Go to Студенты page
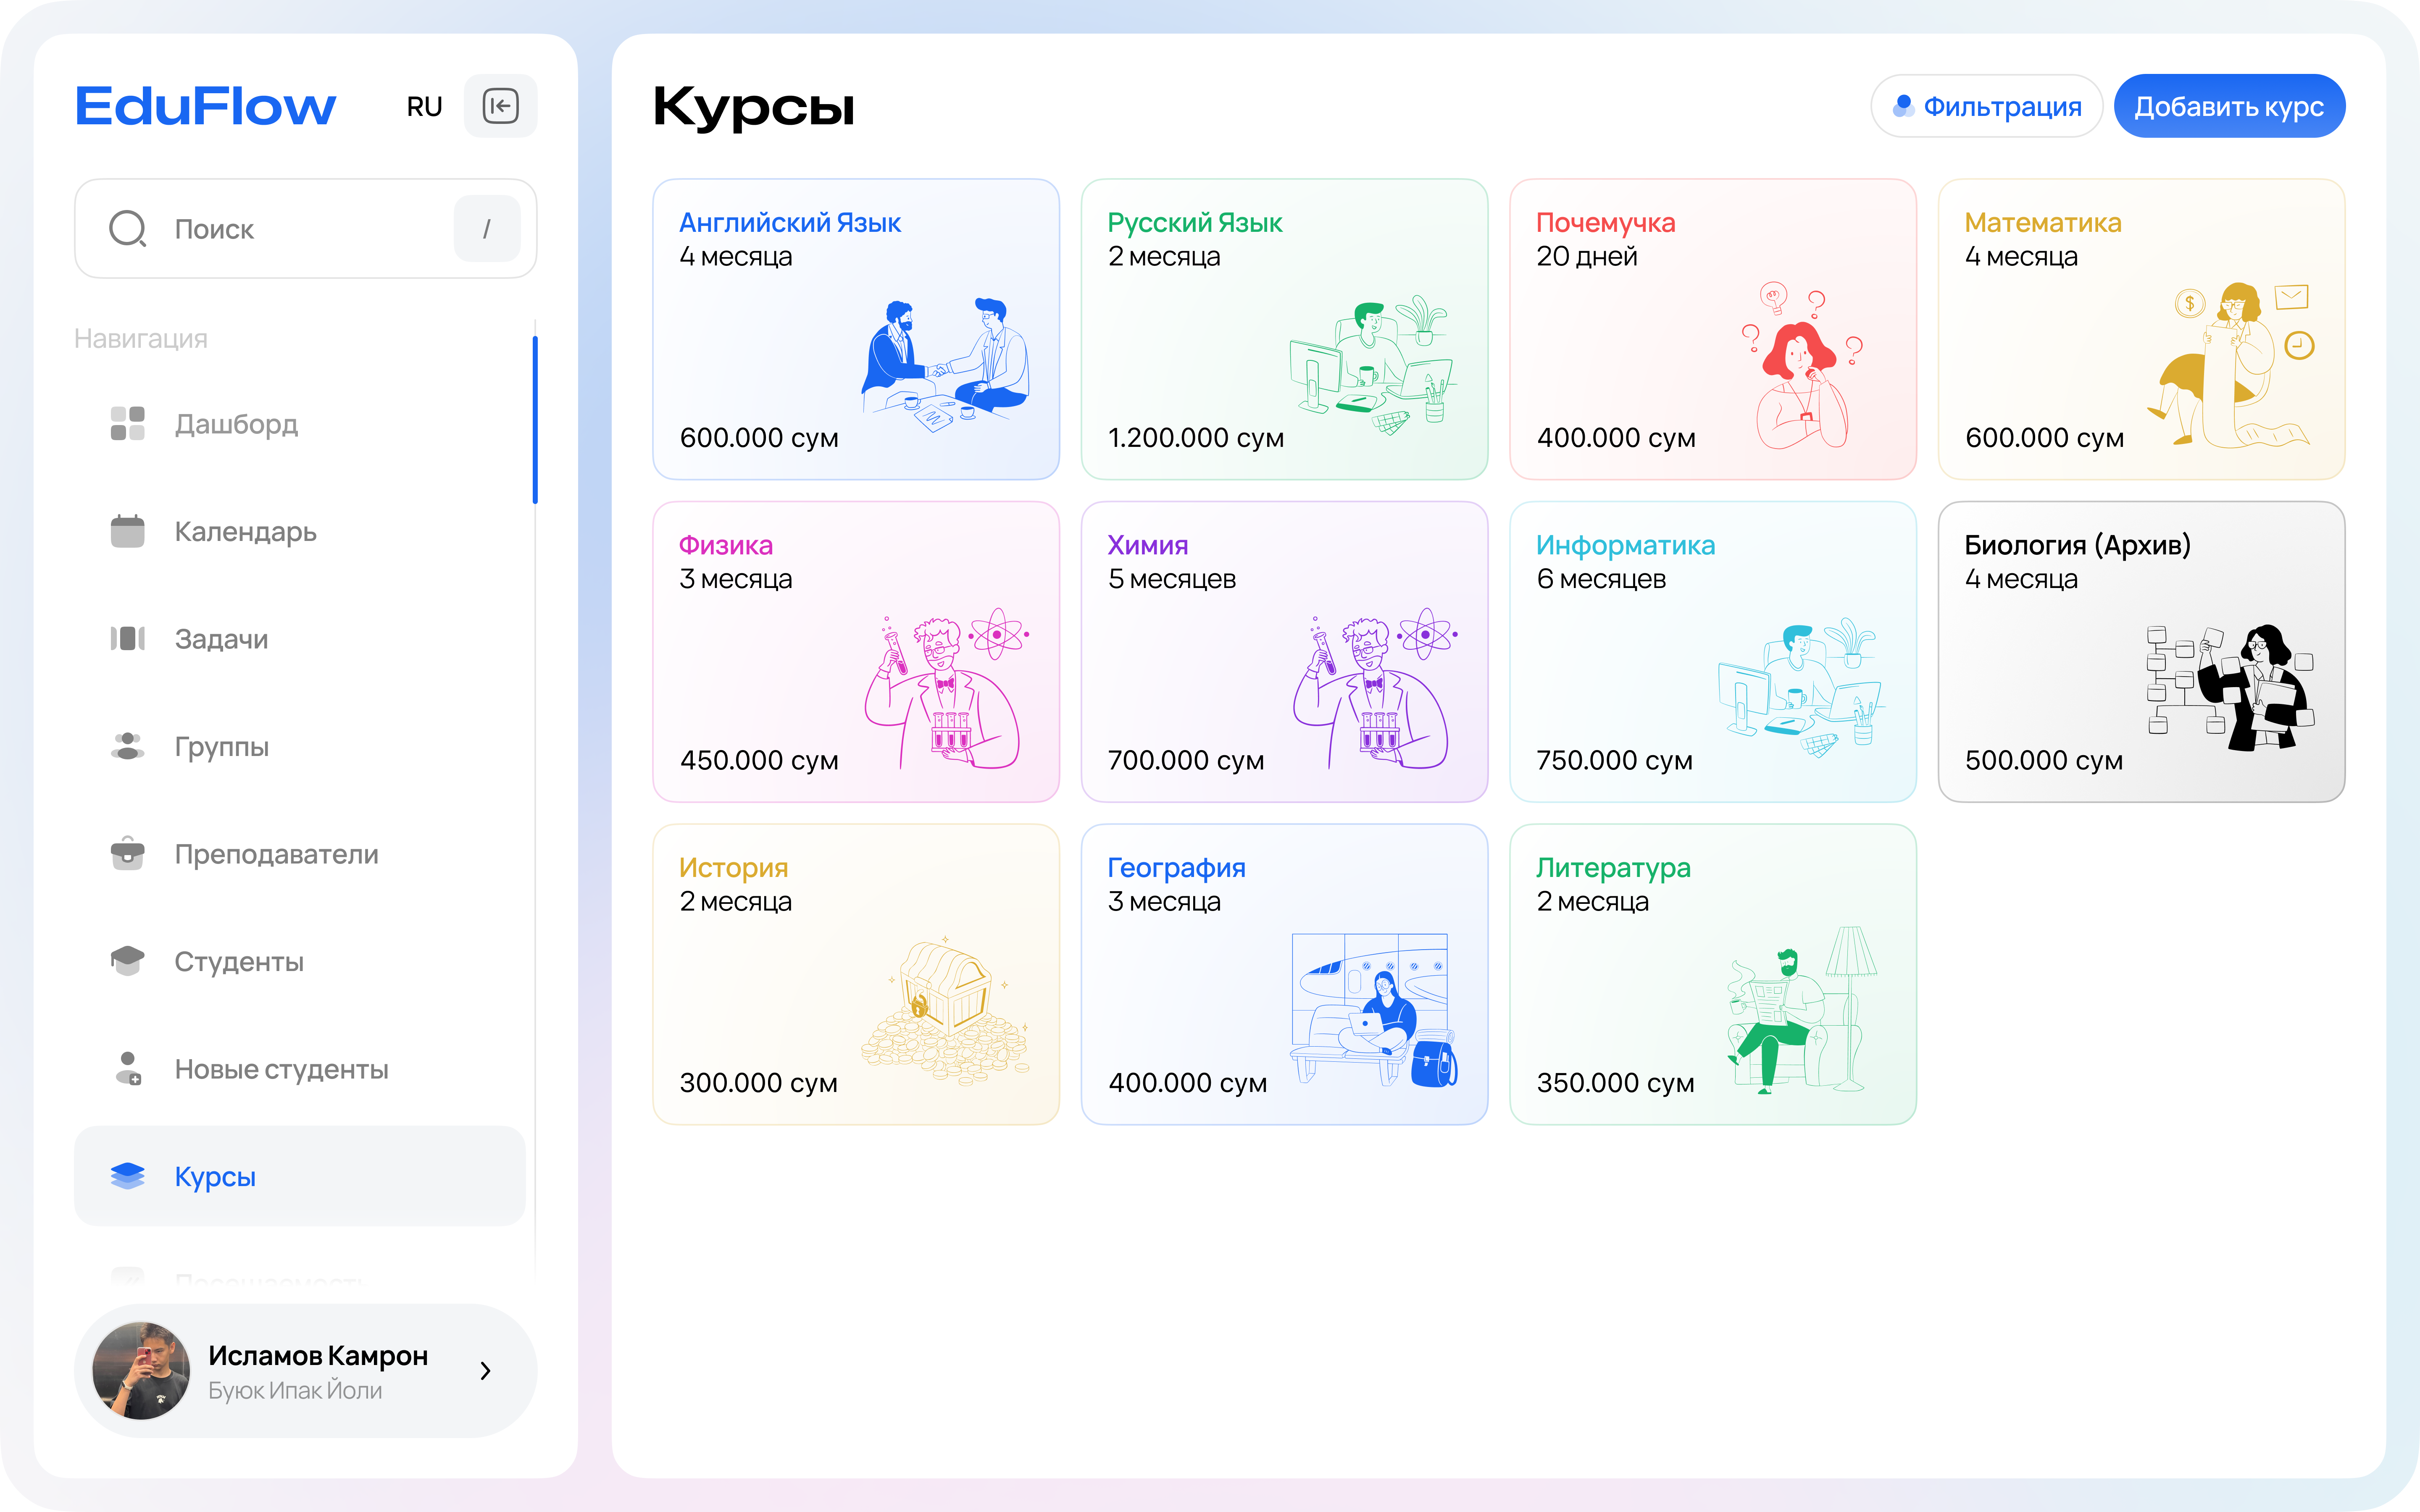2420x1512 pixels. [x=300, y=961]
